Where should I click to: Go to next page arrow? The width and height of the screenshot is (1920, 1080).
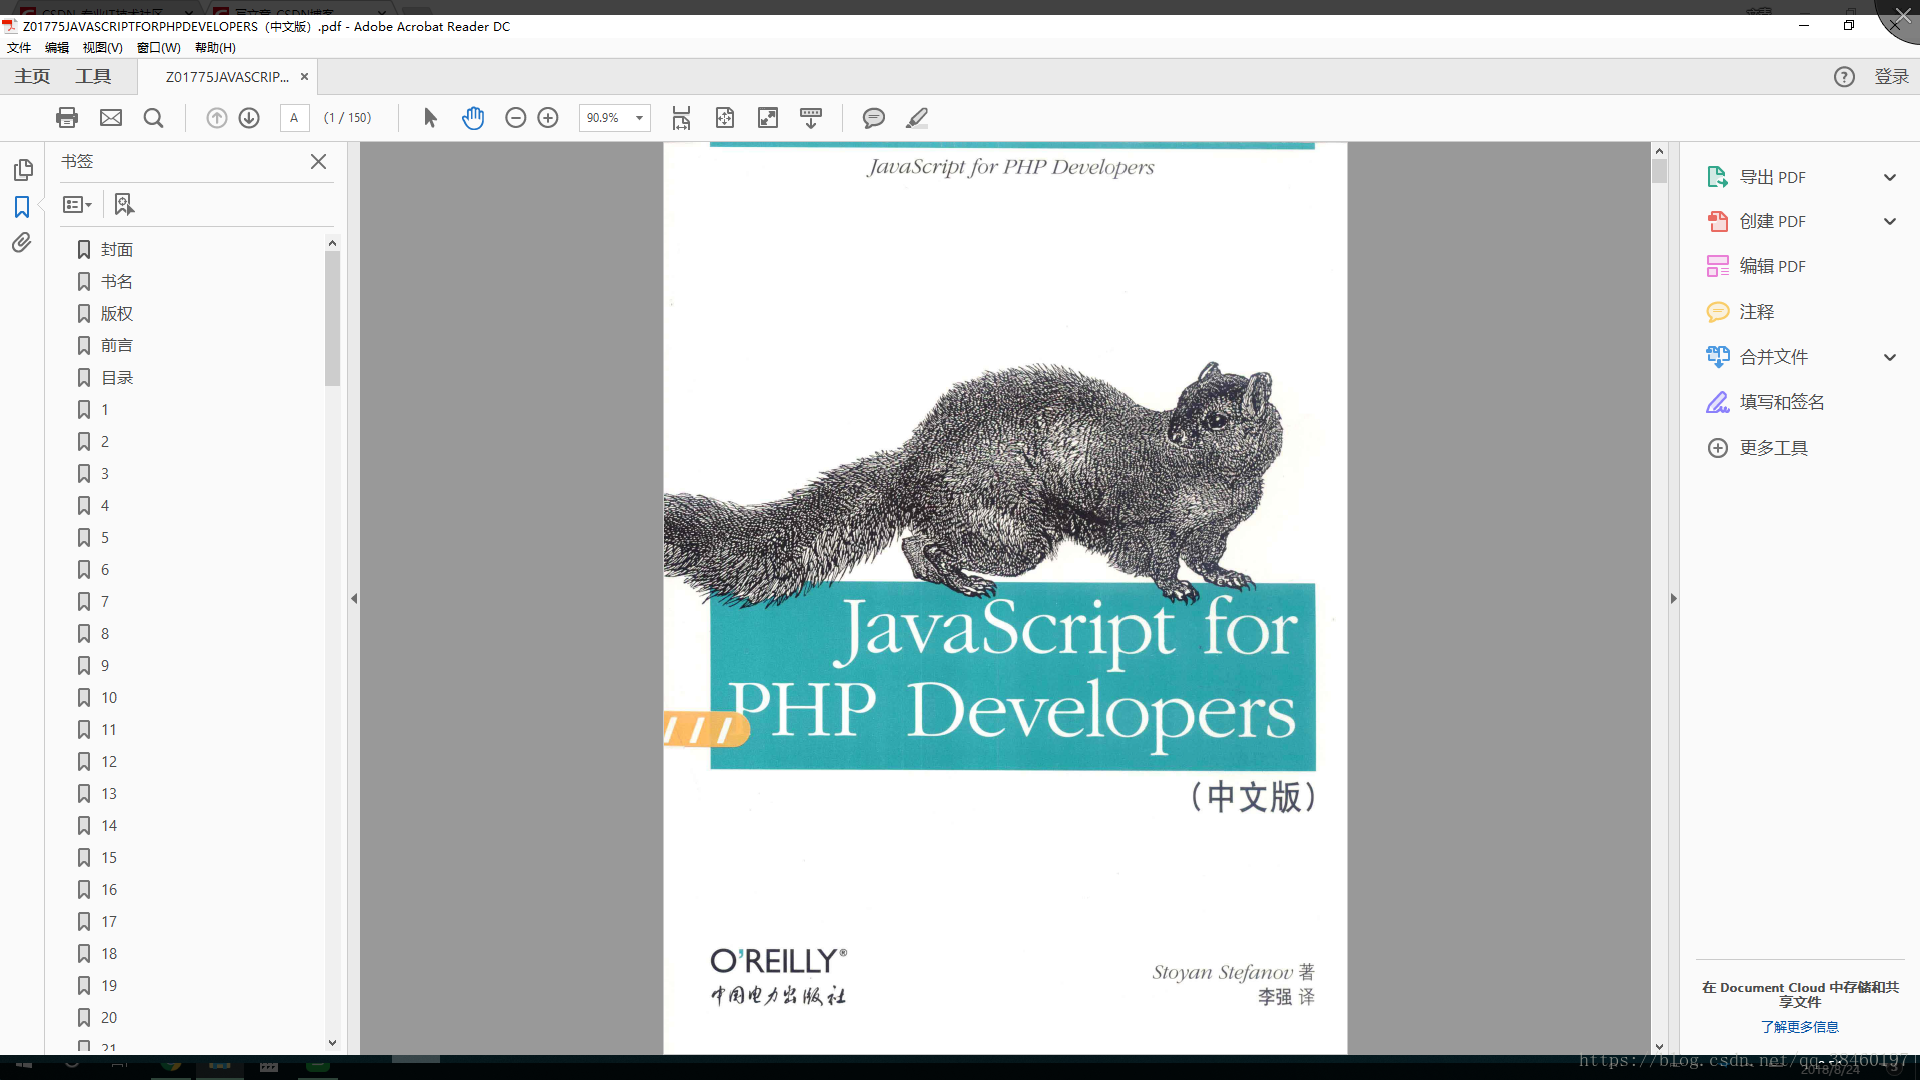249,118
